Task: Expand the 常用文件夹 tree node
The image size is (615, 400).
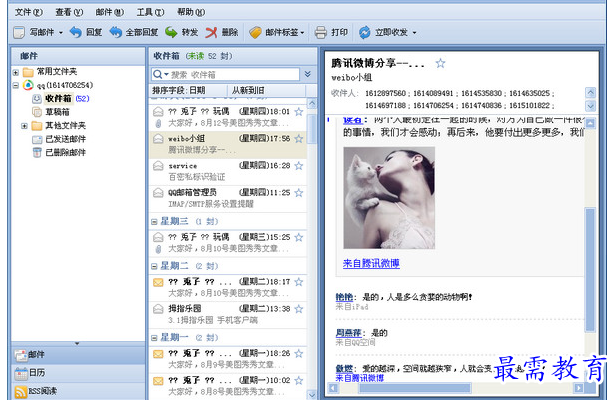Action: [16, 73]
